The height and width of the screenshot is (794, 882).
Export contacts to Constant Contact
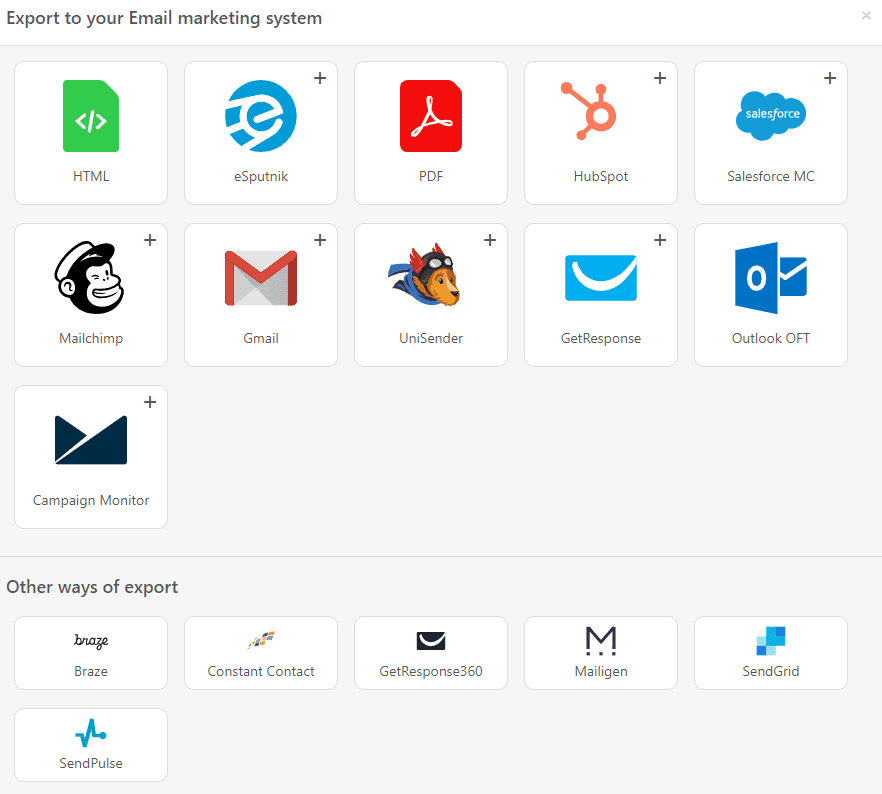point(260,653)
